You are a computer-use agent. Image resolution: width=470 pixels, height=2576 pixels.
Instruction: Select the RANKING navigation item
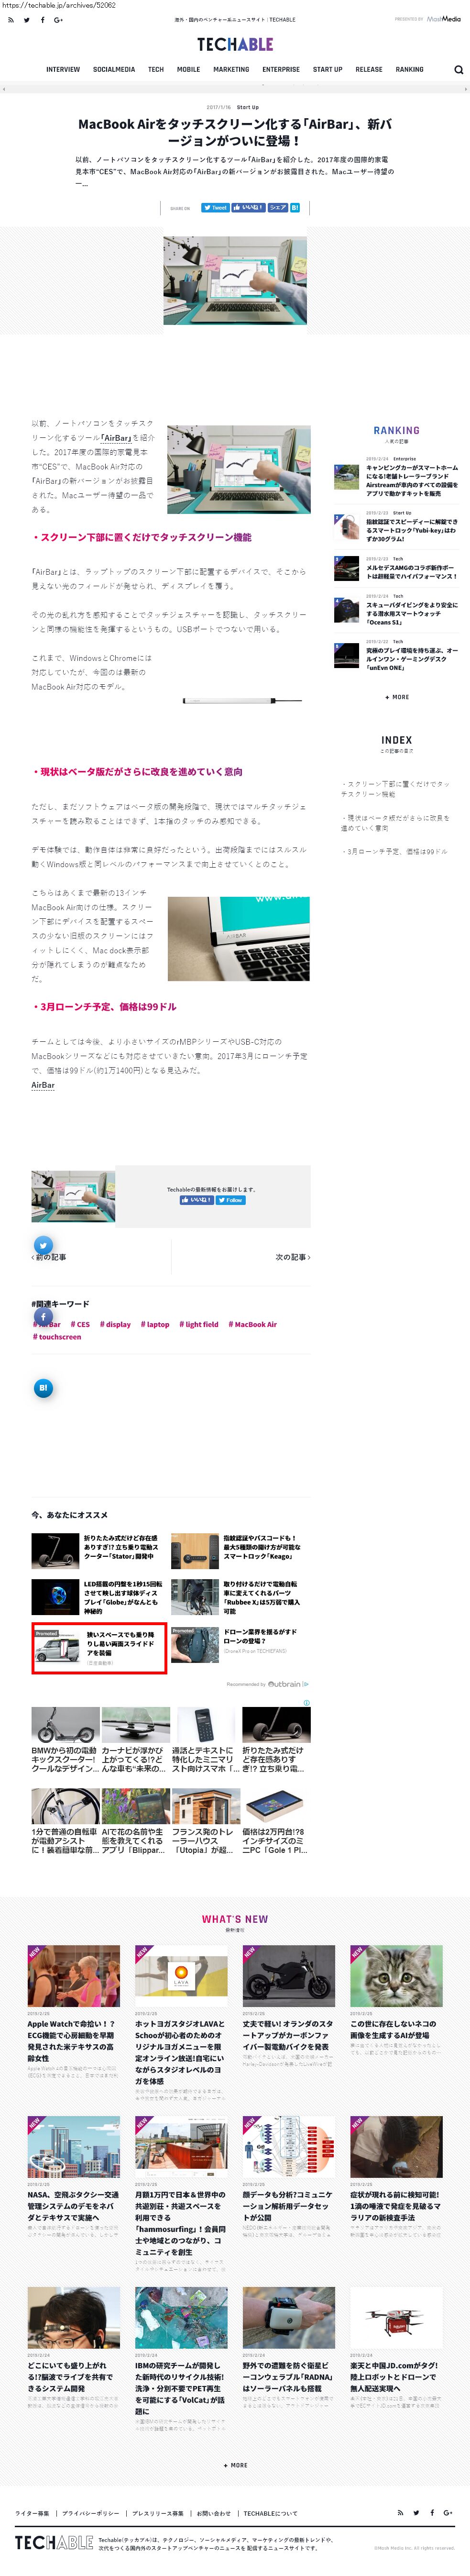tap(409, 70)
